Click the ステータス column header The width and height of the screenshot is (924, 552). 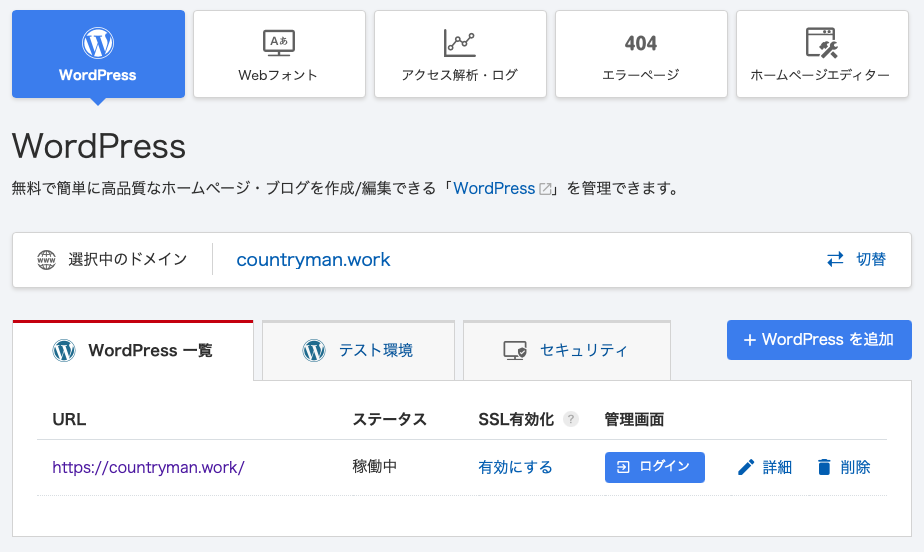(x=390, y=419)
